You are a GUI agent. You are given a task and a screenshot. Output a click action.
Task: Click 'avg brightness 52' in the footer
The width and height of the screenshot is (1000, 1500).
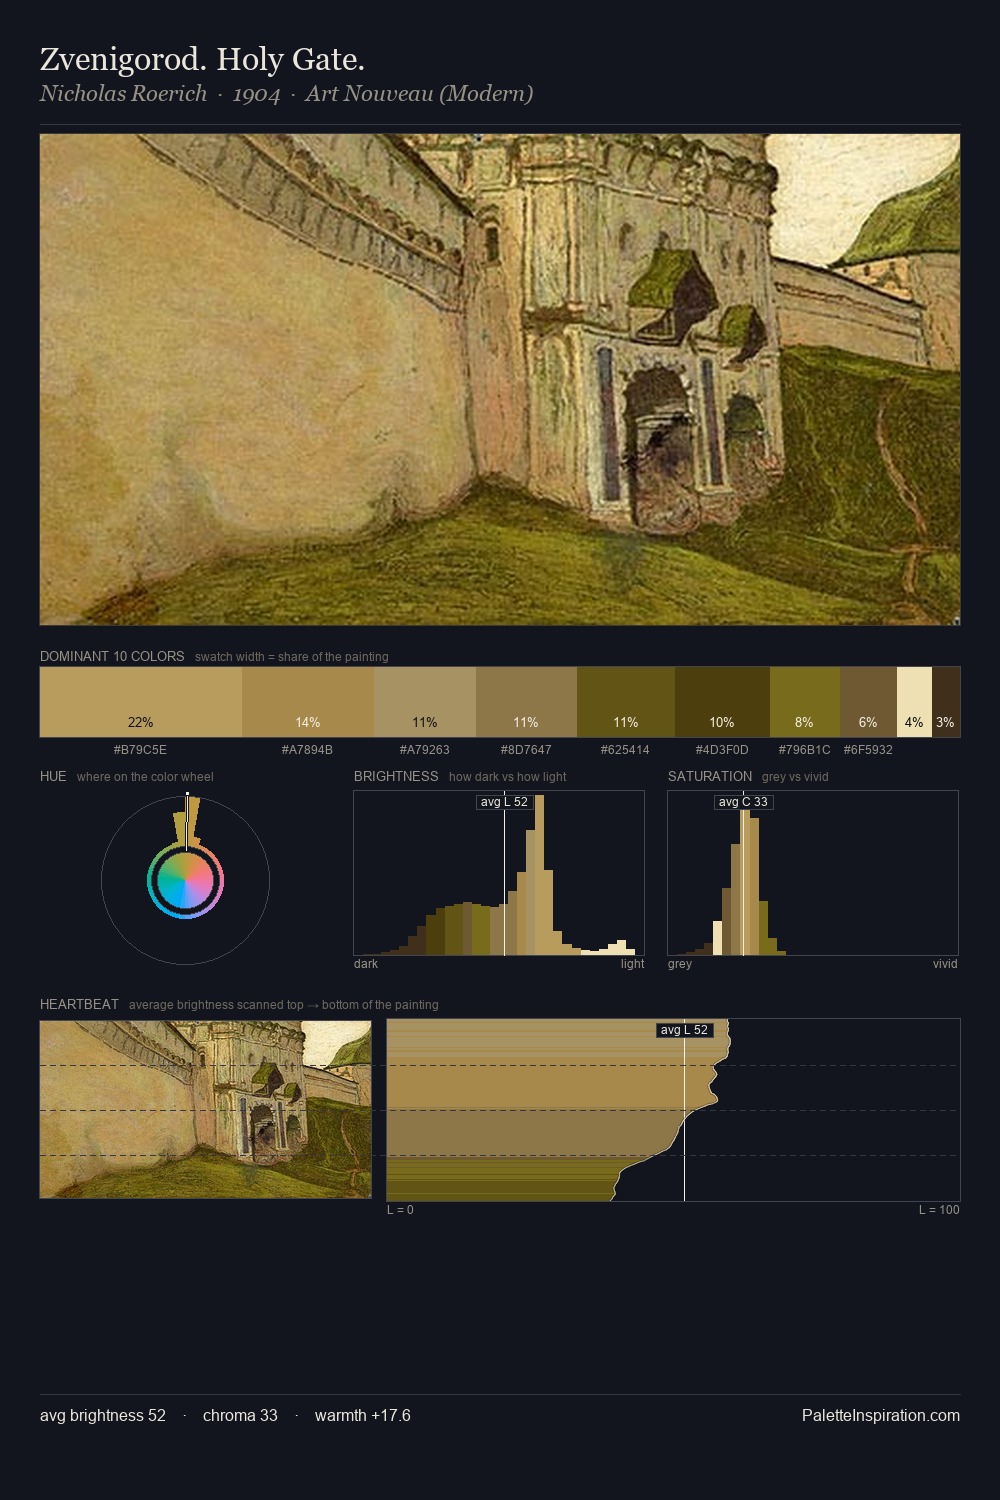(x=103, y=1416)
